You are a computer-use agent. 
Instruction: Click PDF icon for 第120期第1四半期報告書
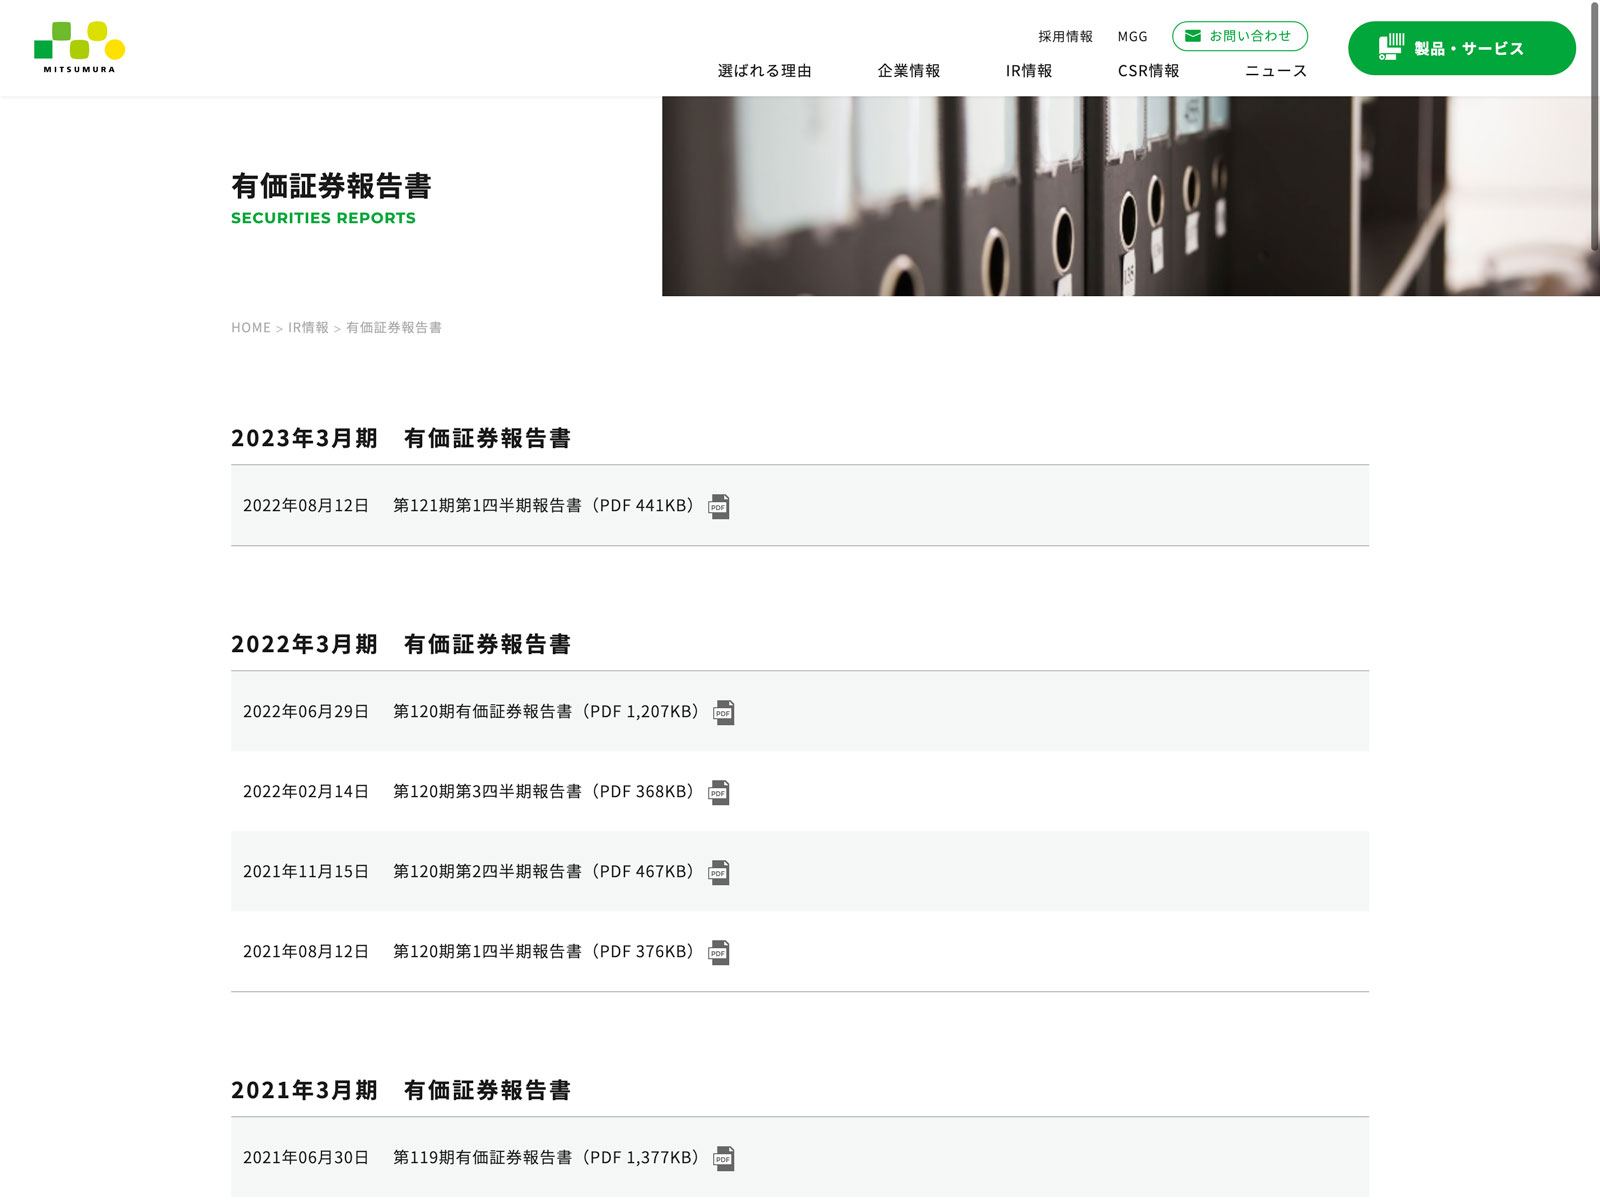click(718, 953)
